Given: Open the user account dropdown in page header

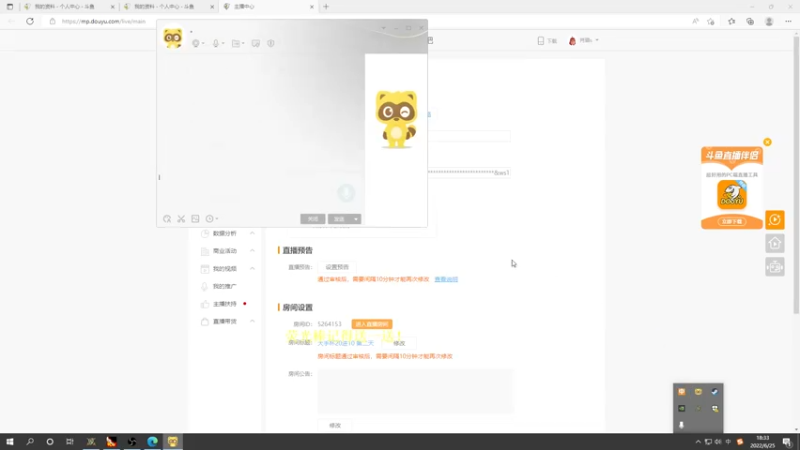Looking at the screenshot, I should point(584,40).
